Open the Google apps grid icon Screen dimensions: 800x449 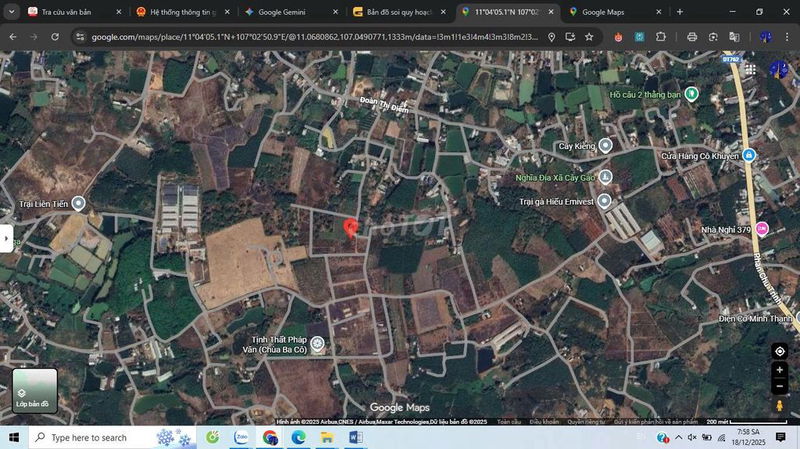779,68
